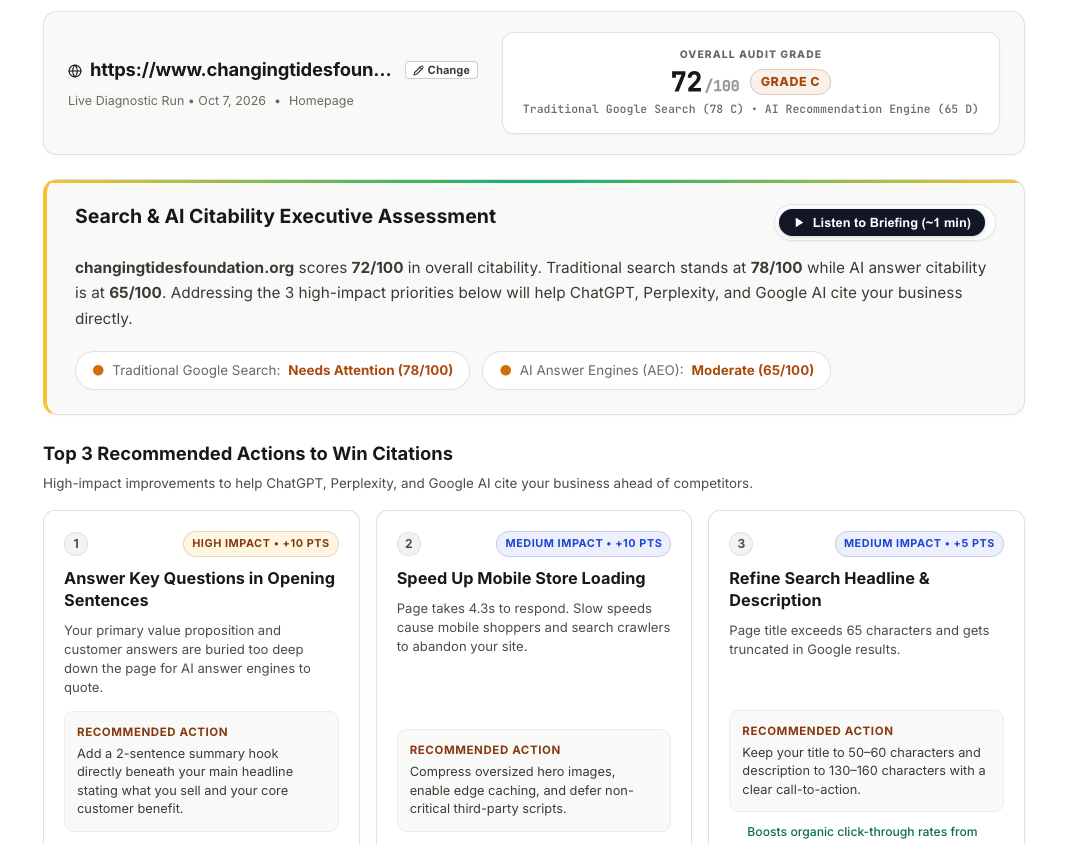Click 'Traditional Google Search (78 C)' breakdown text
This screenshot has width=1072, height=844.
tap(633, 109)
